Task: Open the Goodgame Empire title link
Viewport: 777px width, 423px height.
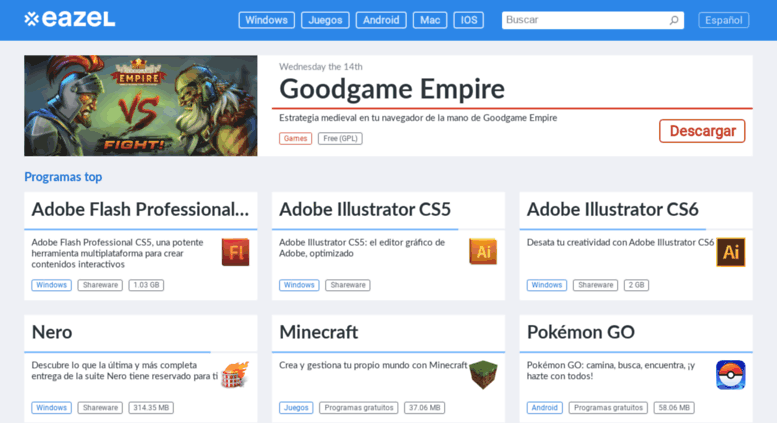Action: [x=392, y=89]
